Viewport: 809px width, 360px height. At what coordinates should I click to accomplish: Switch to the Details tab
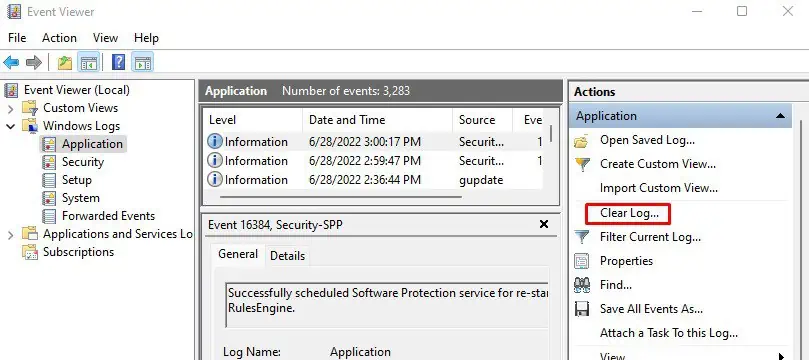[x=287, y=256]
